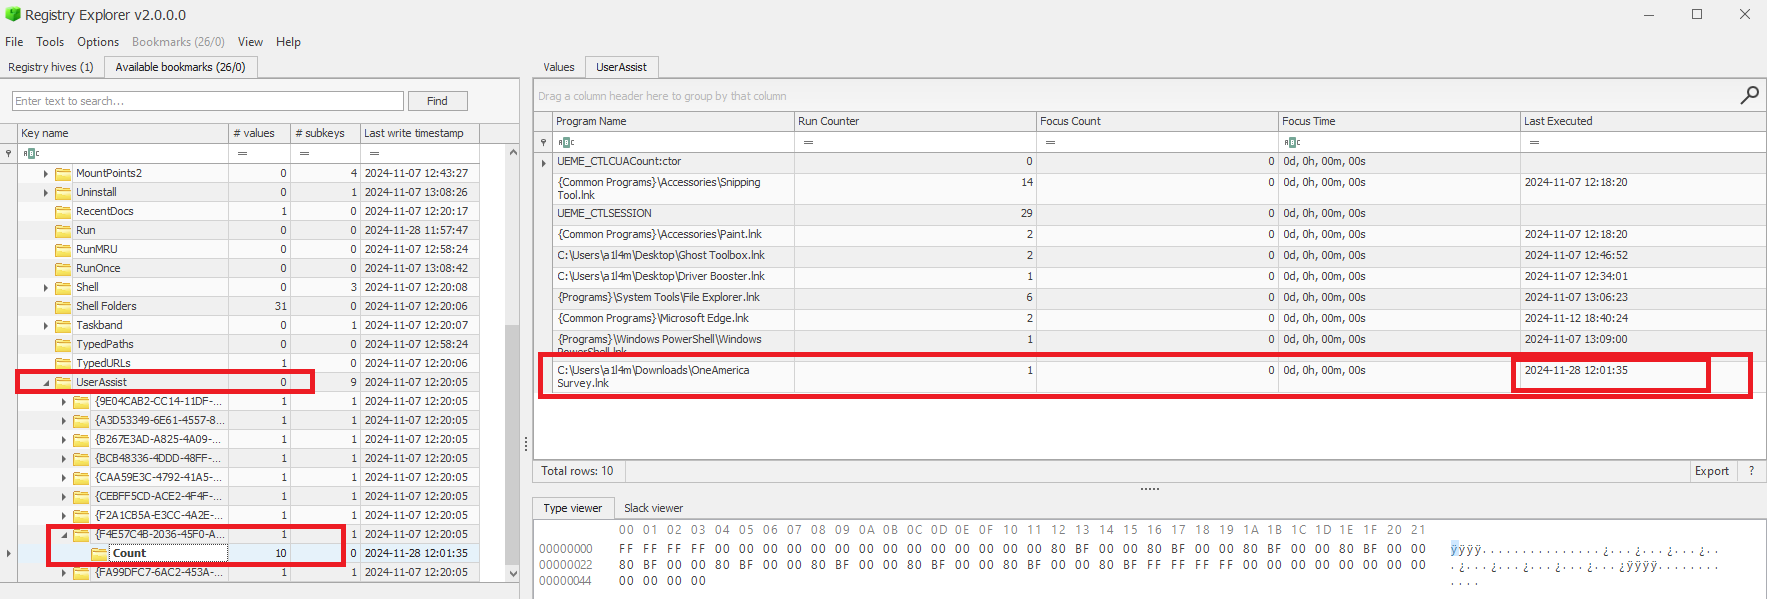1767x599 pixels.
Task: Expand the {9E04CAB2-CC14-11DF key
Action: coord(64,401)
